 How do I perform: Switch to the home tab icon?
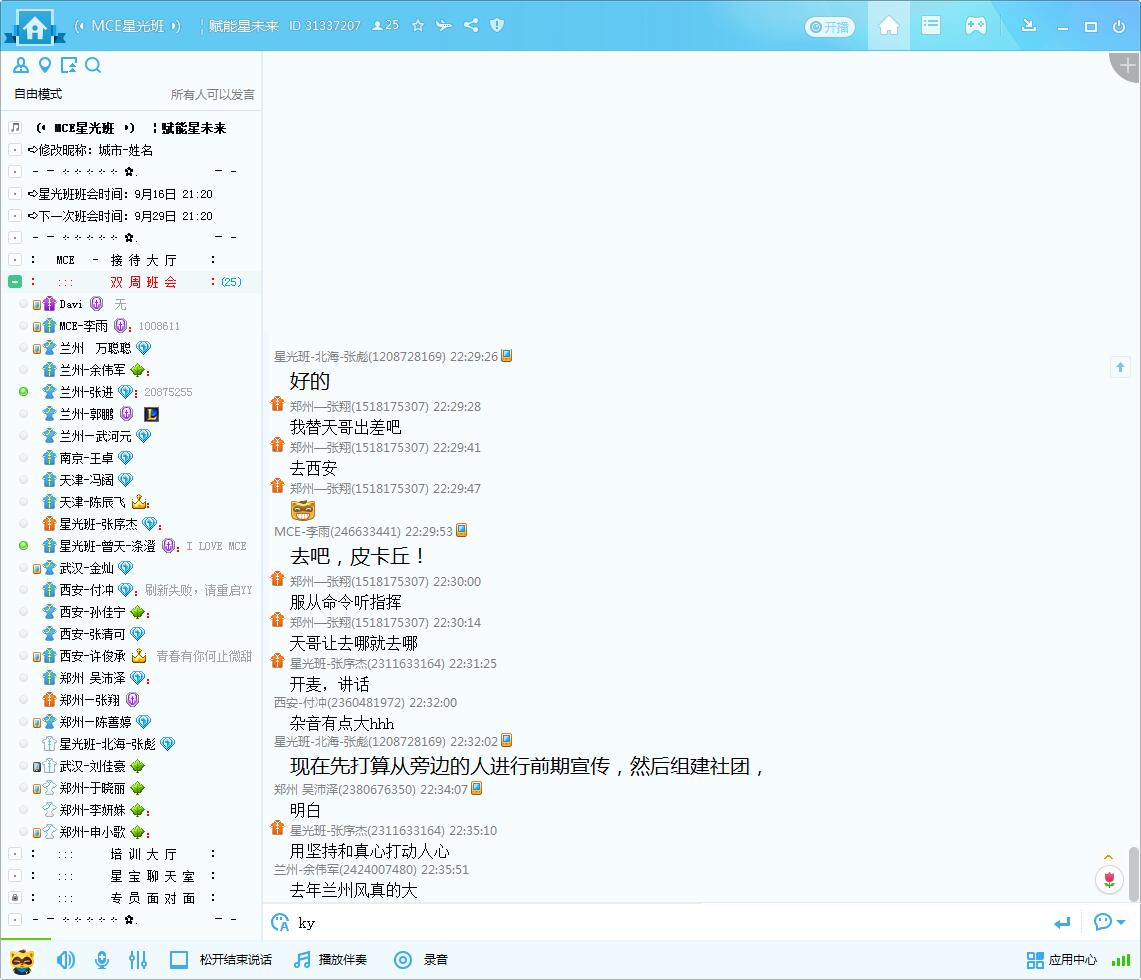888,26
